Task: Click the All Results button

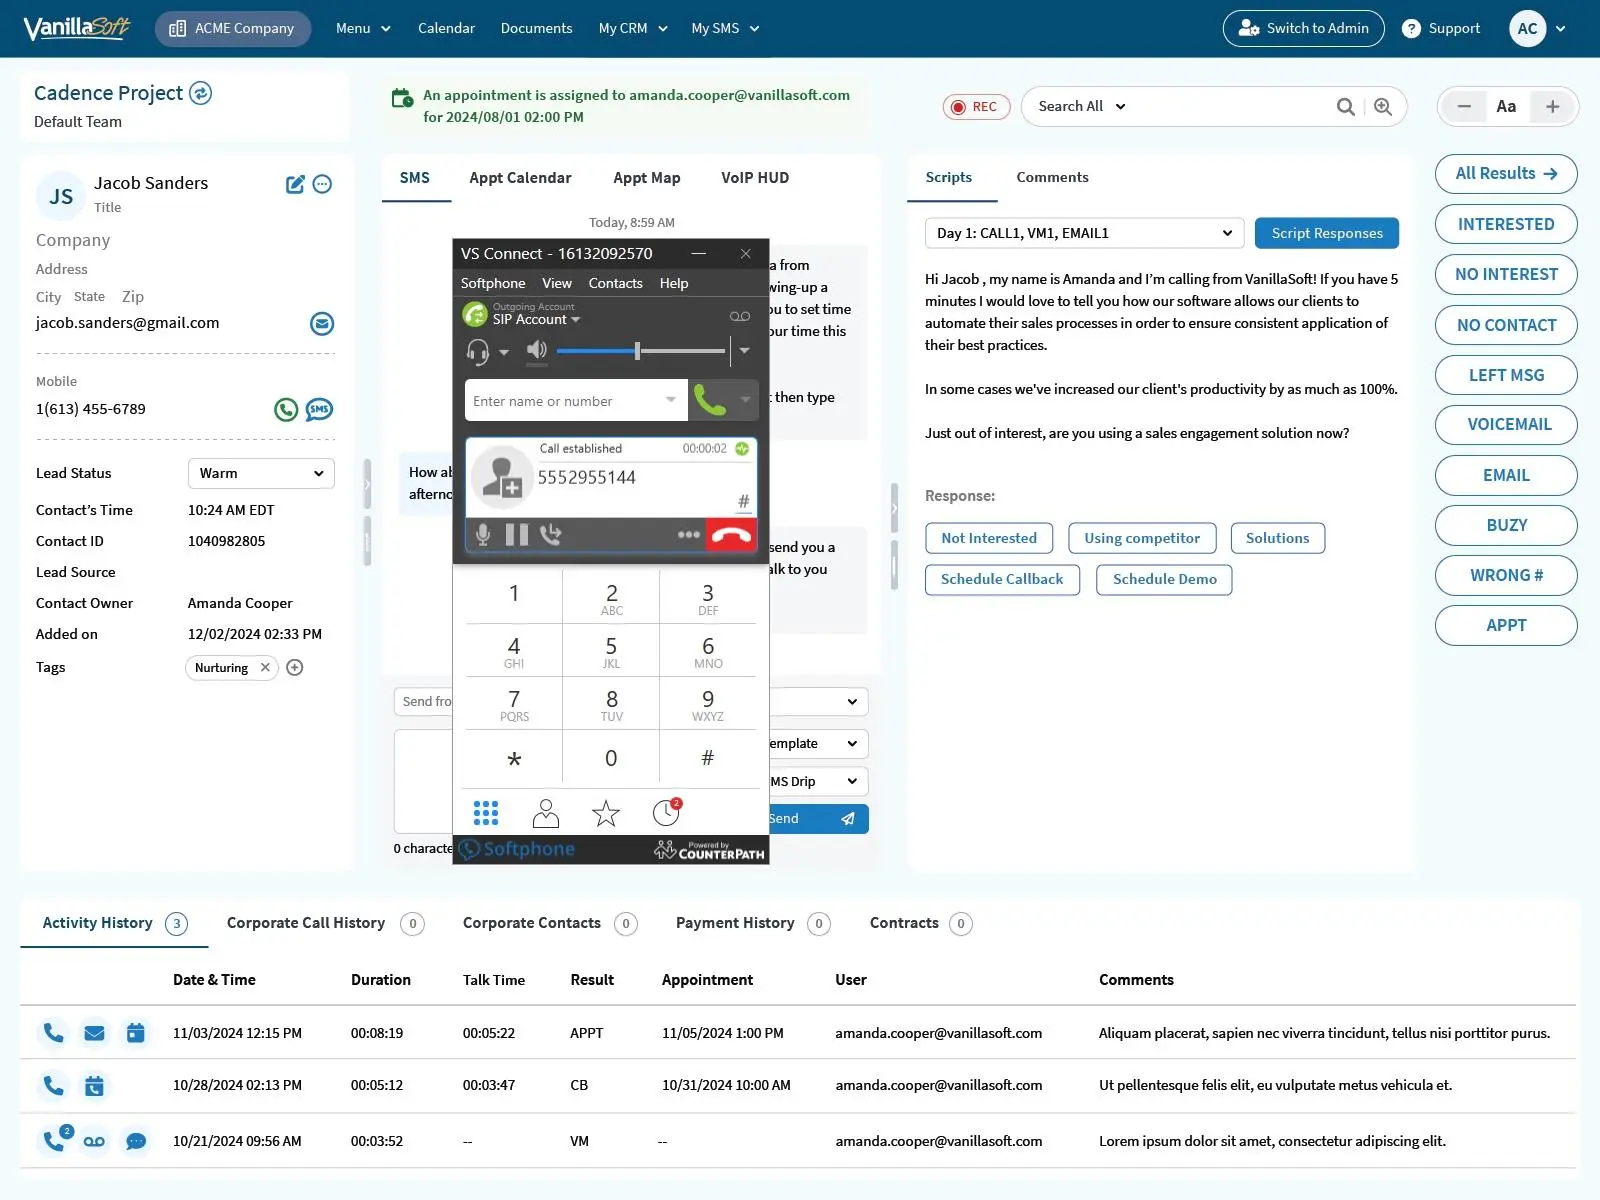Action: (x=1506, y=174)
